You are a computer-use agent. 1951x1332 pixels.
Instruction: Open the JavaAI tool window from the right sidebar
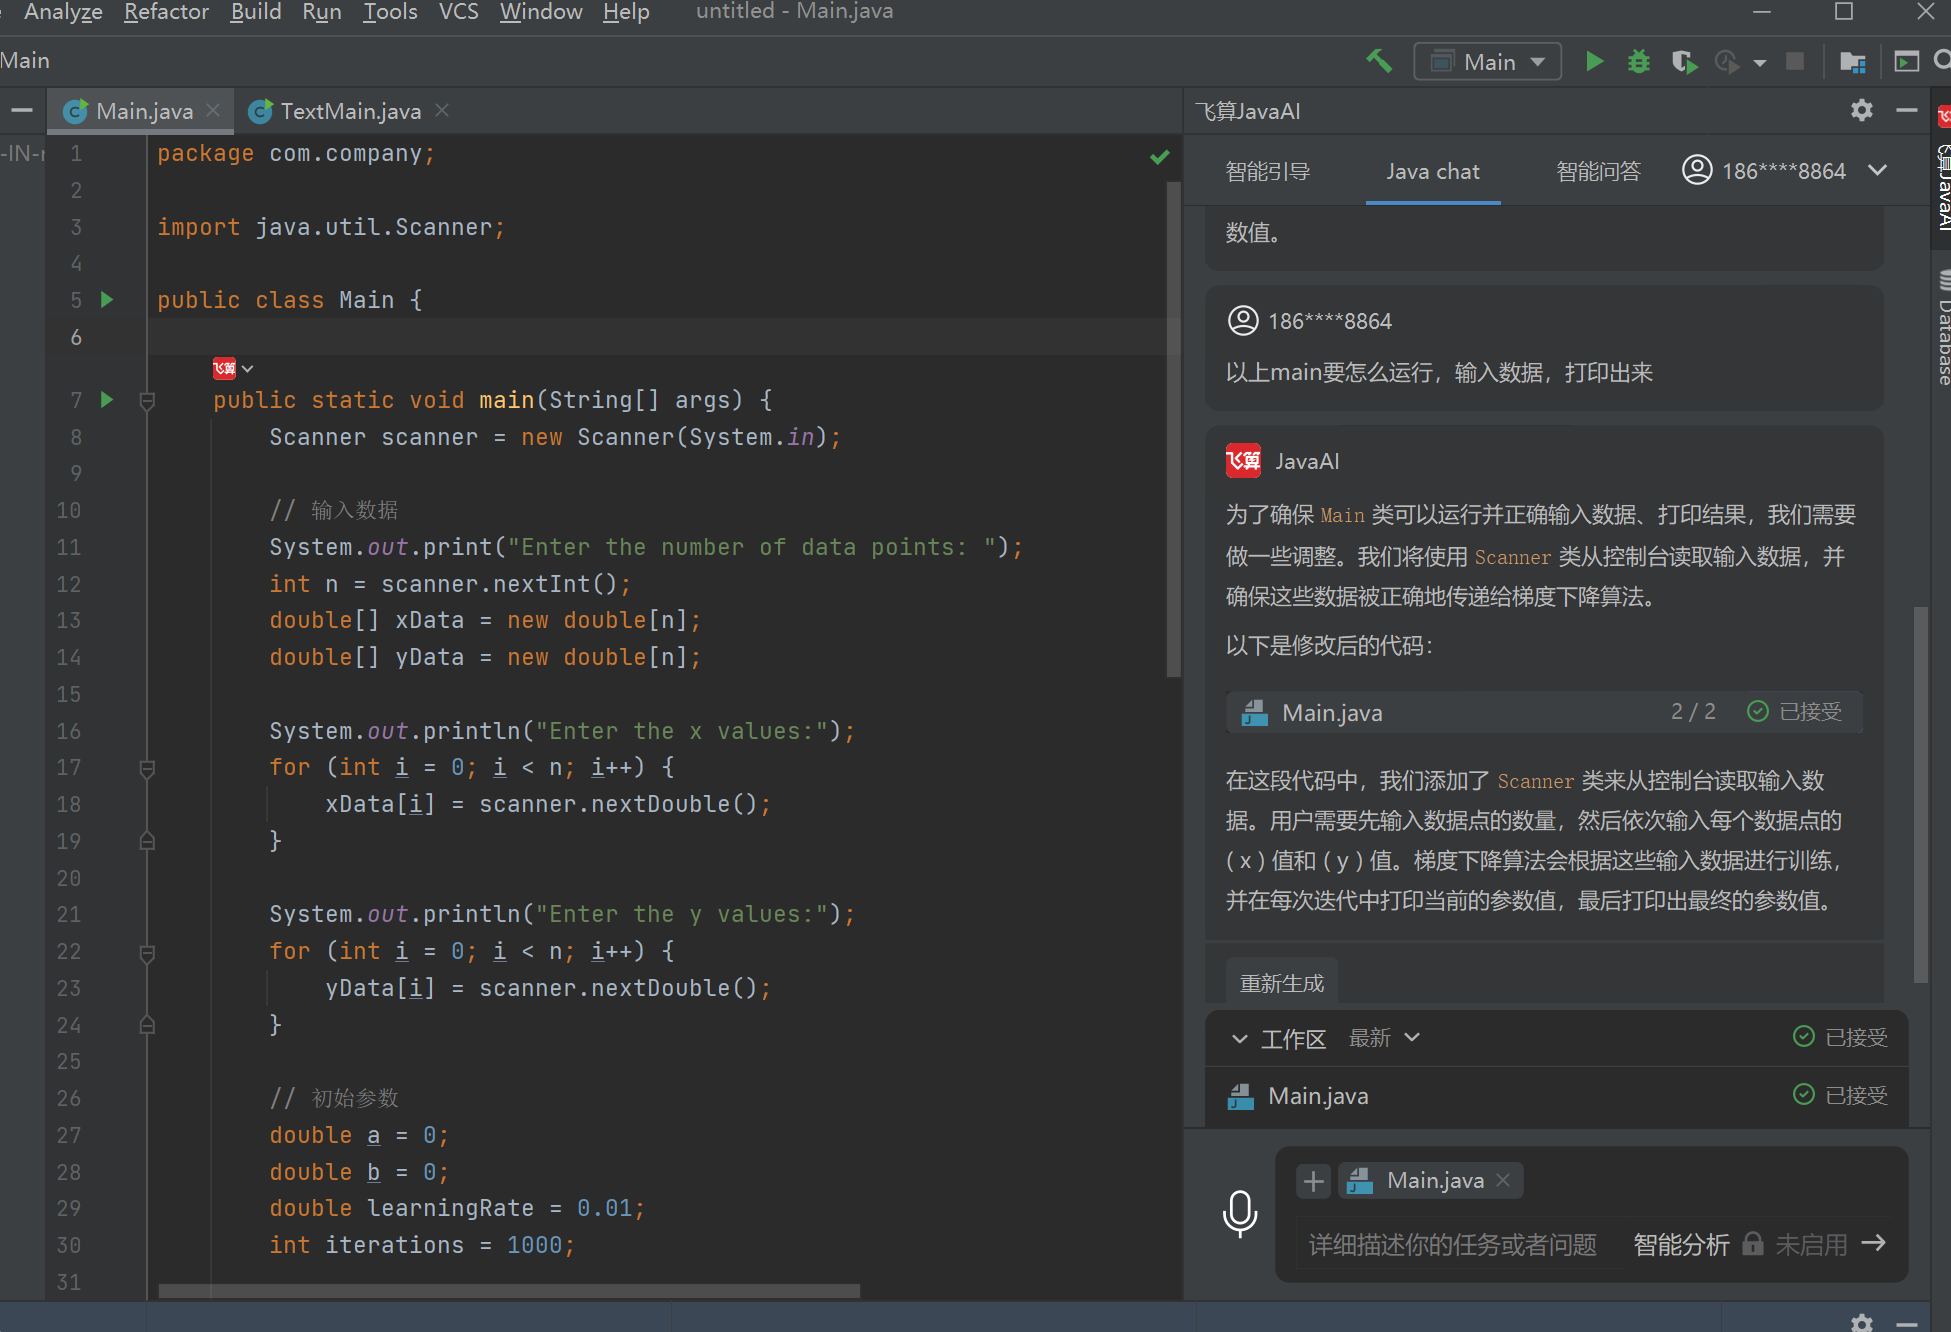(x=1943, y=170)
